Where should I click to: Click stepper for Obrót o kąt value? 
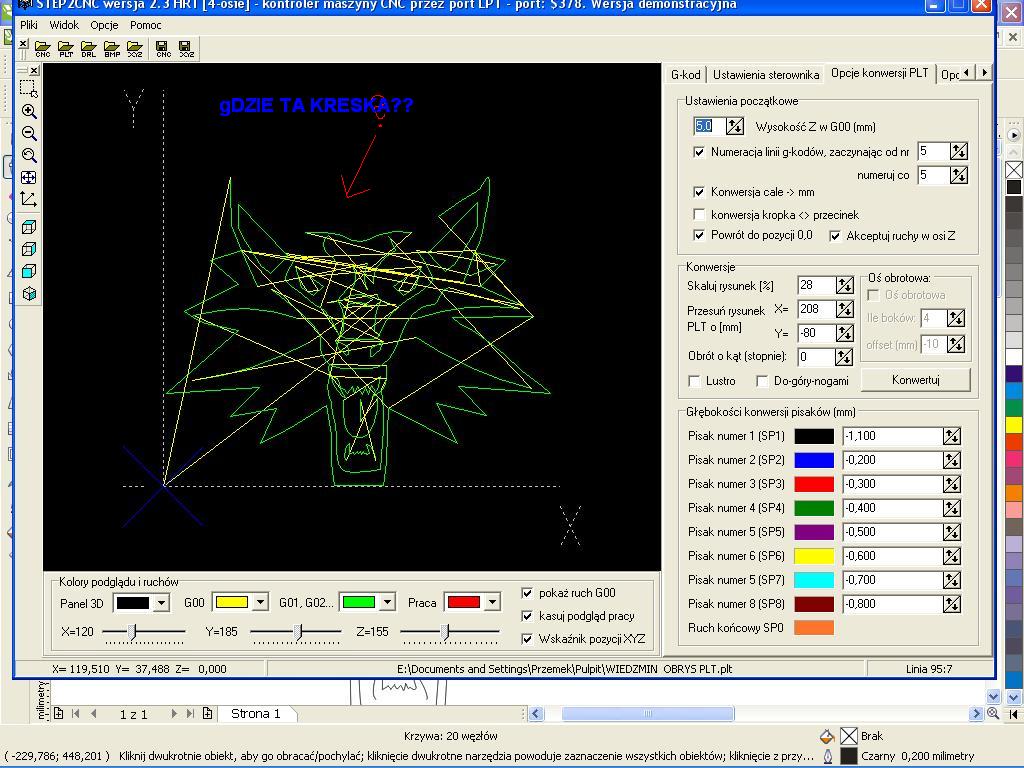pos(844,357)
